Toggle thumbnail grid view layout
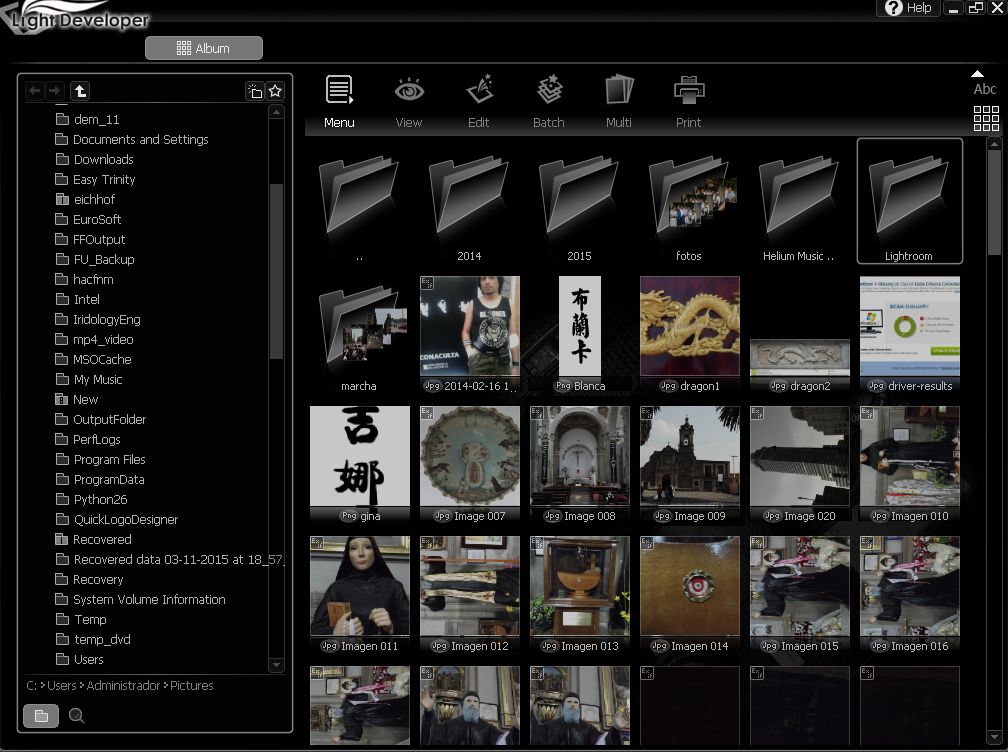Screen dimensions: 1008x752 986,118
